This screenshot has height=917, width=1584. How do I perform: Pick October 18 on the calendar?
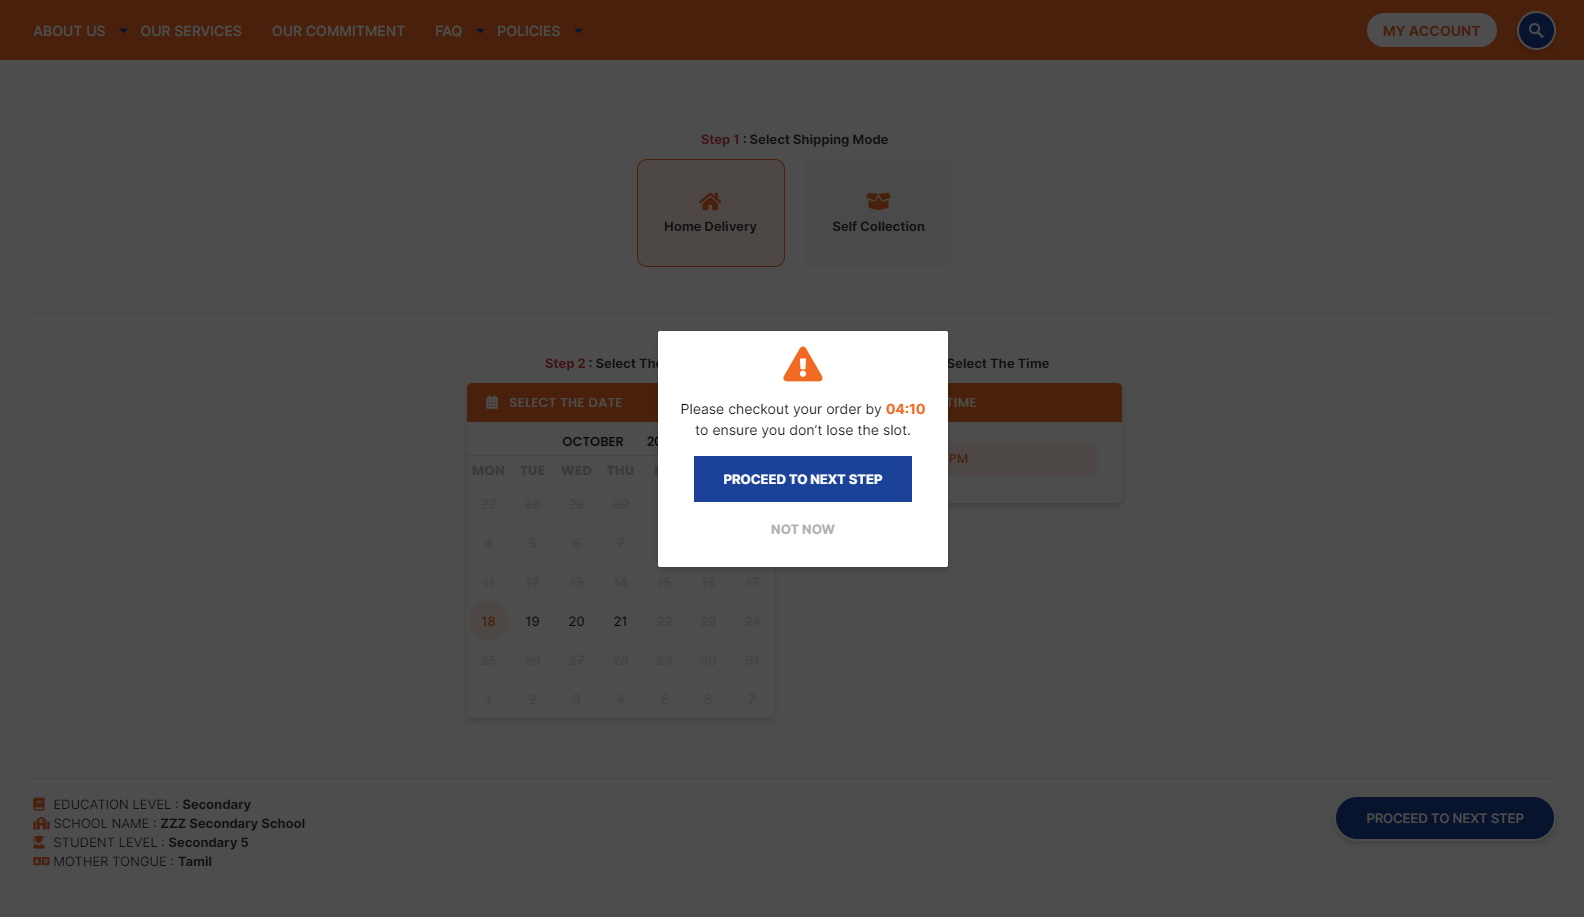[x=488, y=621]
